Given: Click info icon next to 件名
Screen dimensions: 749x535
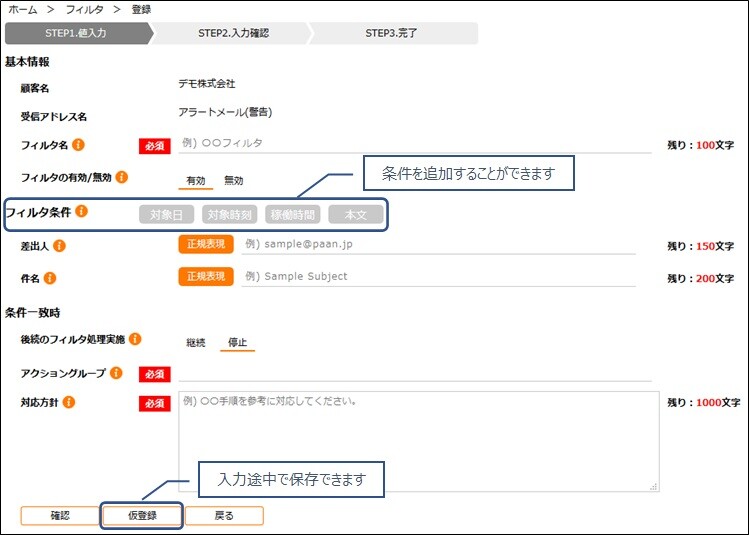Looking at the screenshot, I should pyautogui.click(x=49, y=277).
